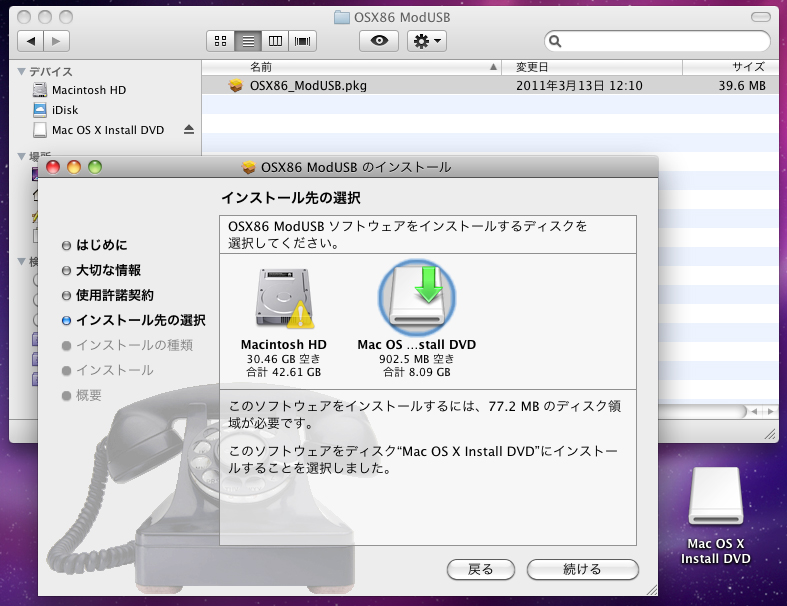Collapse the デバイス sidebar section

pyautogui.click(x=22, y=72)
